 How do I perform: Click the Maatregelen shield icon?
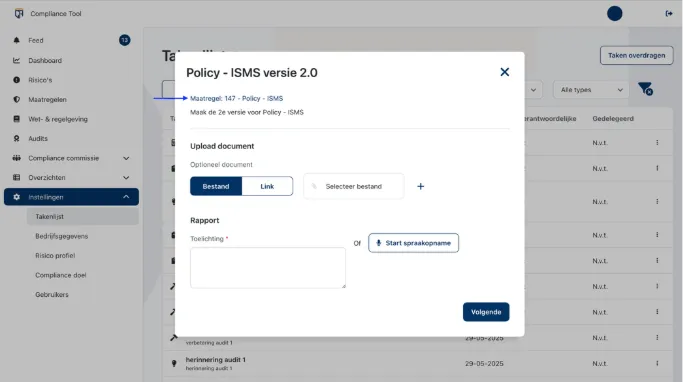(17, 99)
